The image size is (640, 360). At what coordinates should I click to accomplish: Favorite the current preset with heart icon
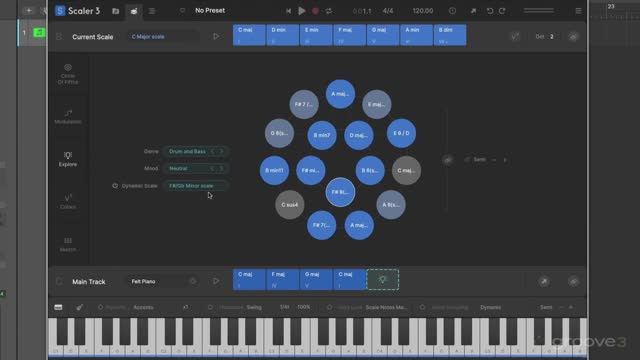[182, 11]
